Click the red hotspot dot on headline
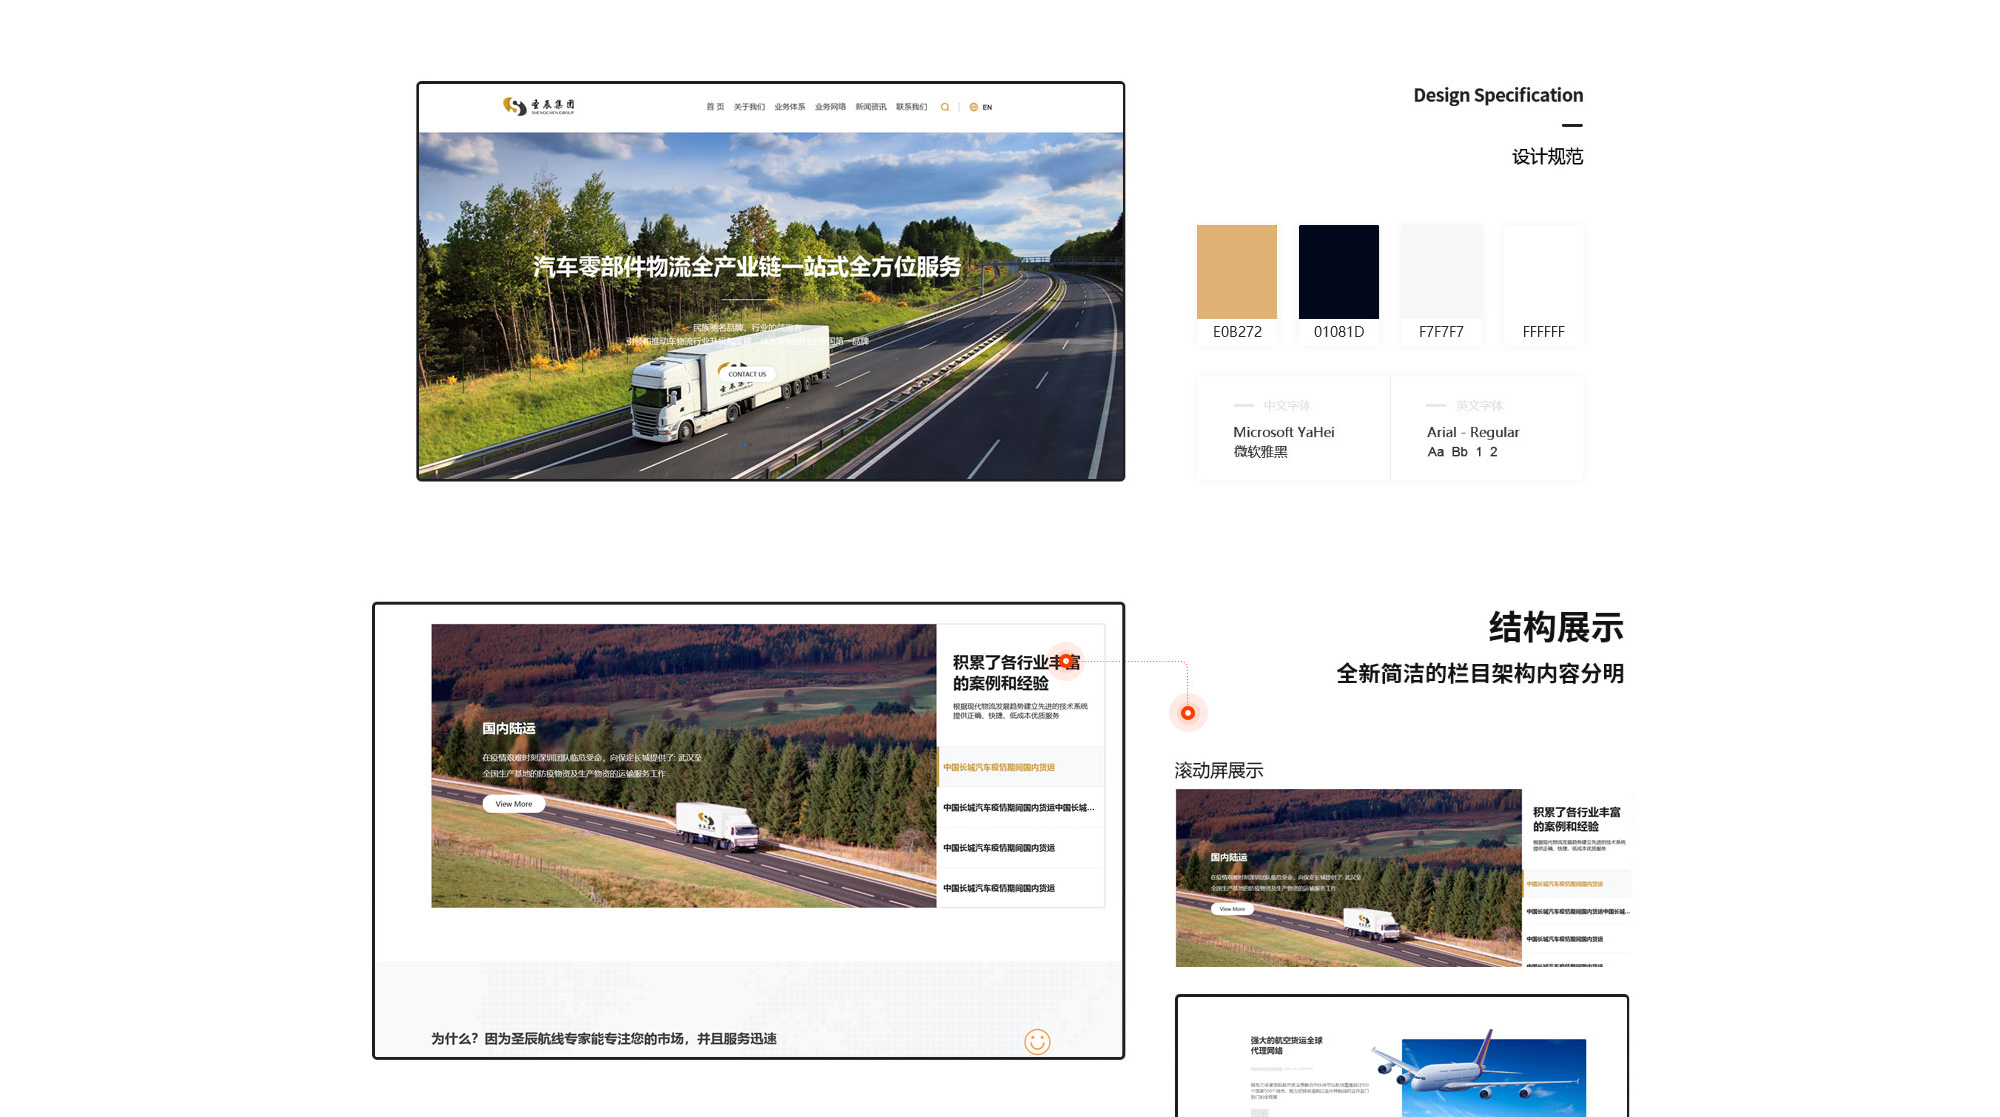Viewport: 2000px width, 1117px height. click(1066, 661)
